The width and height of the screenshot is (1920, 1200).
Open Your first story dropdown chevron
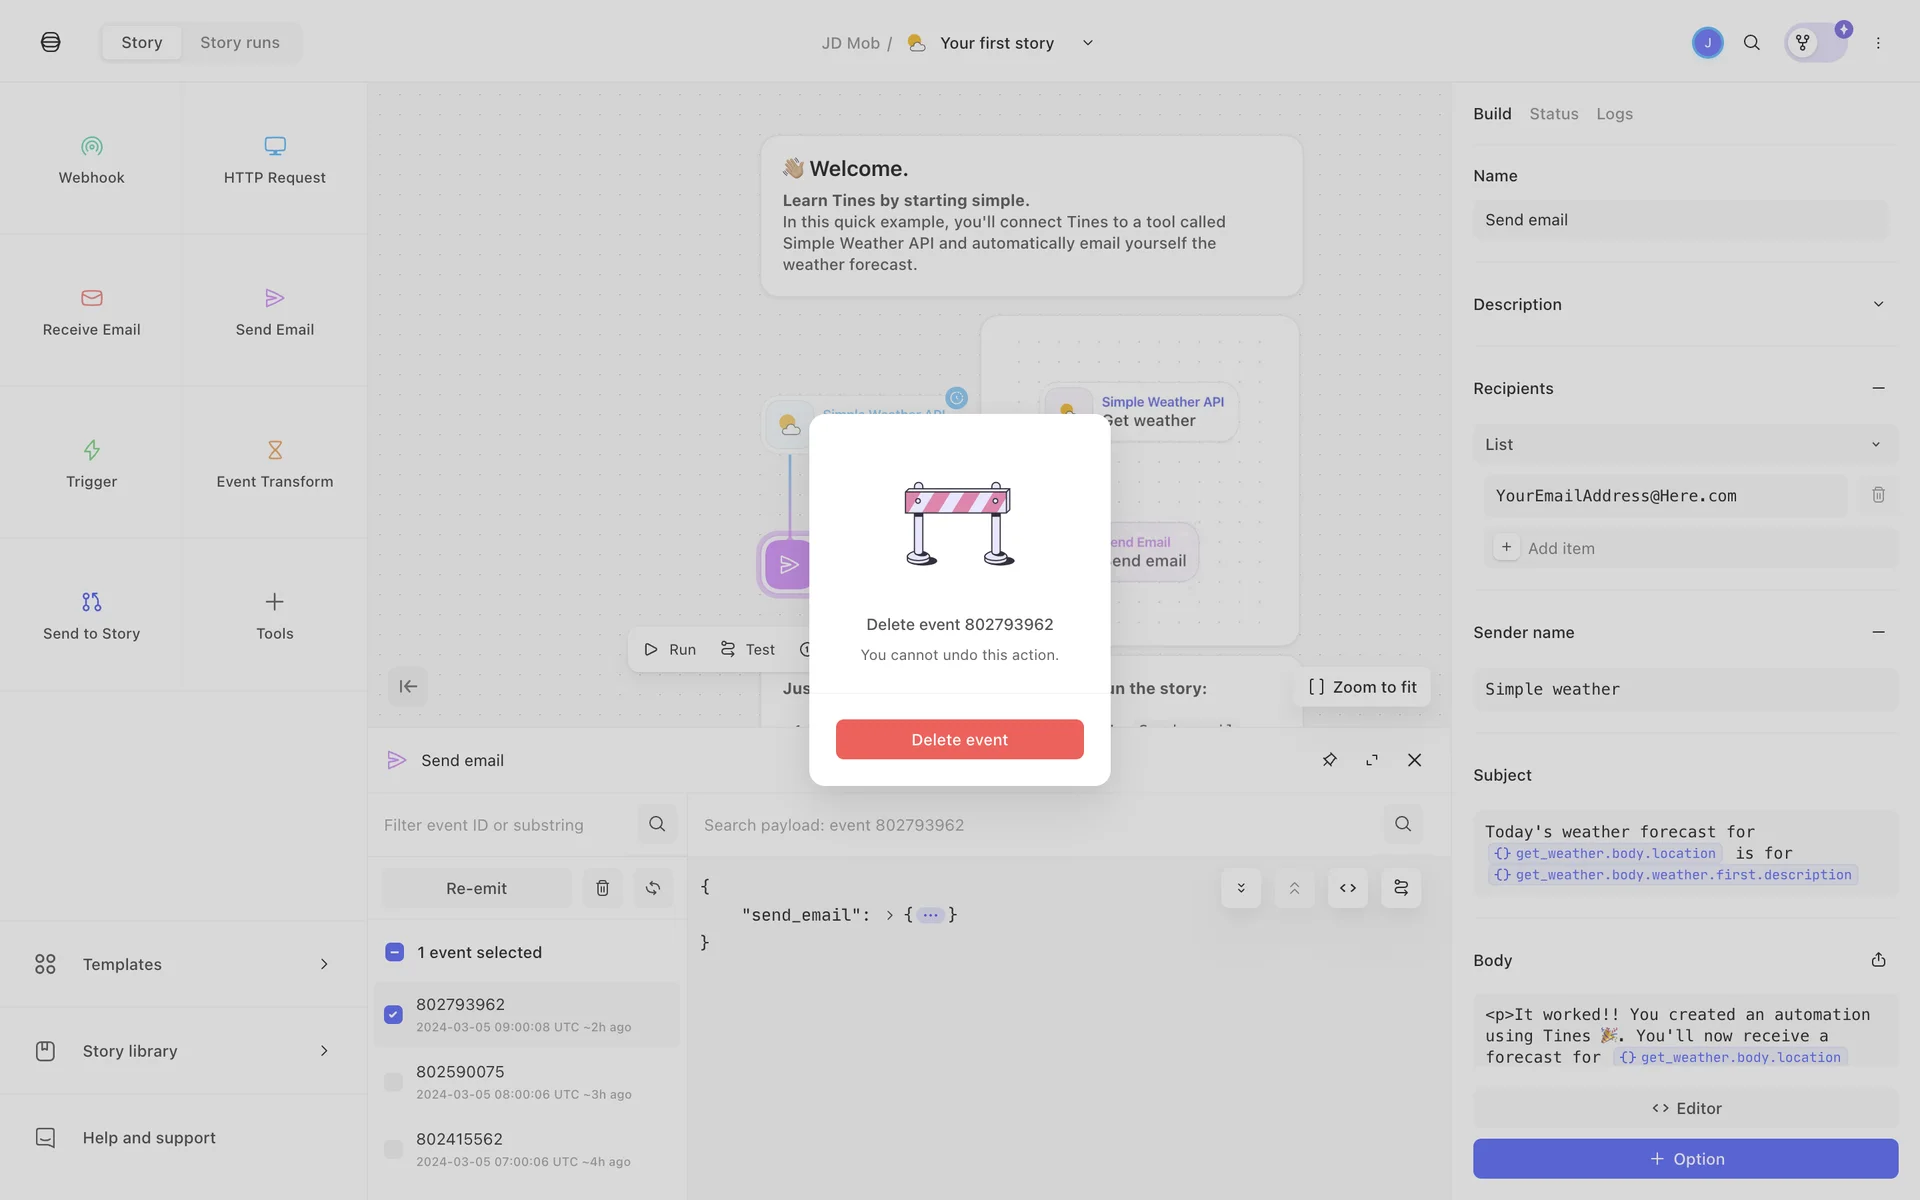[1088, 43]
